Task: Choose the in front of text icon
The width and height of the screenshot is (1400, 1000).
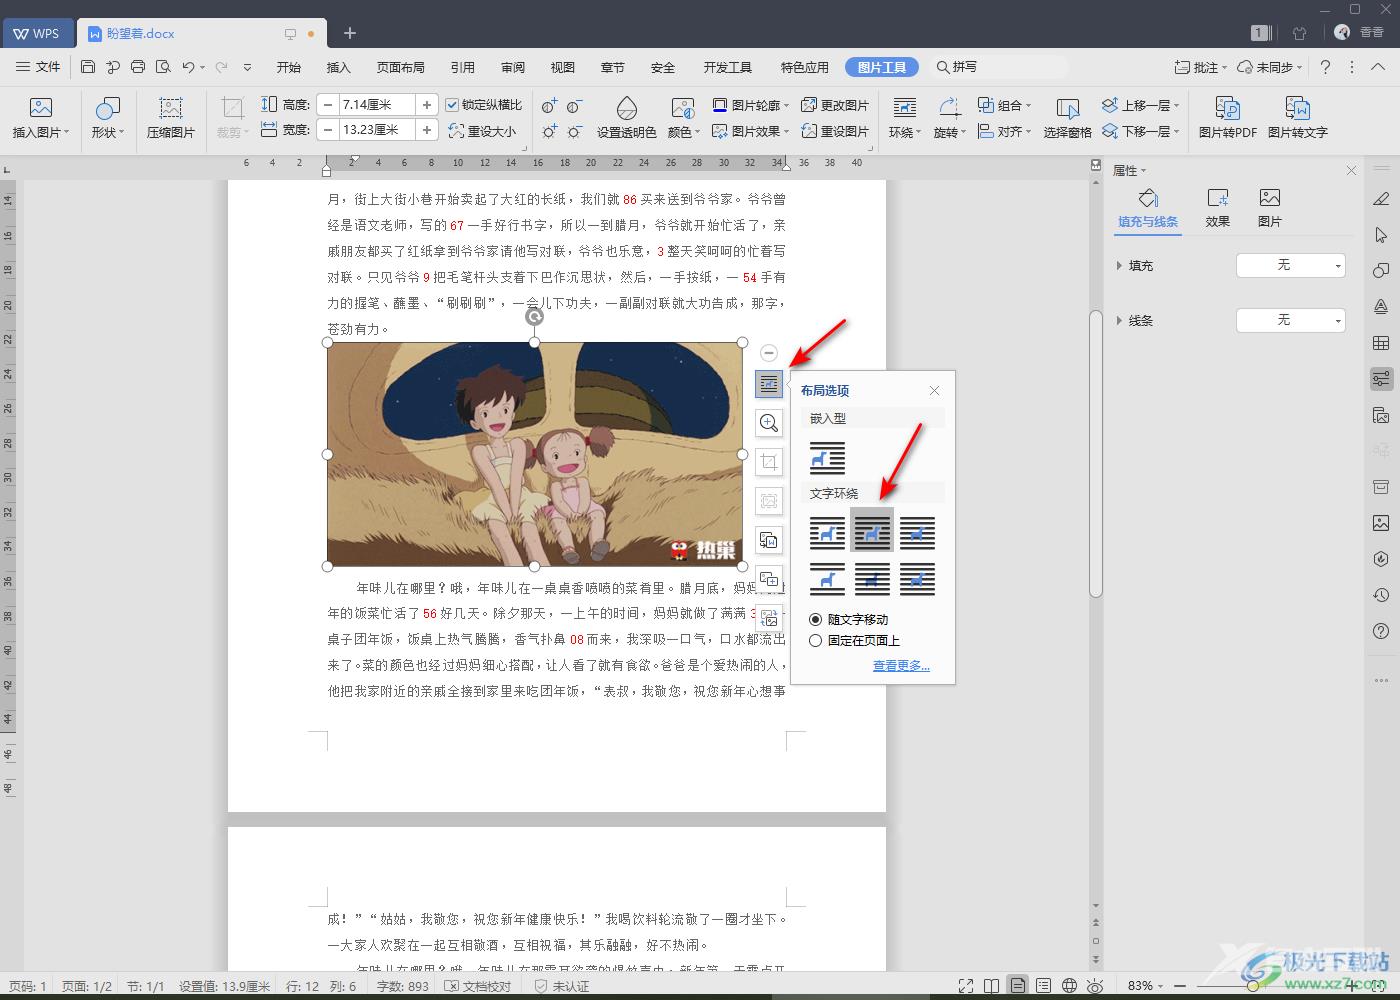Action: [917, 579]
